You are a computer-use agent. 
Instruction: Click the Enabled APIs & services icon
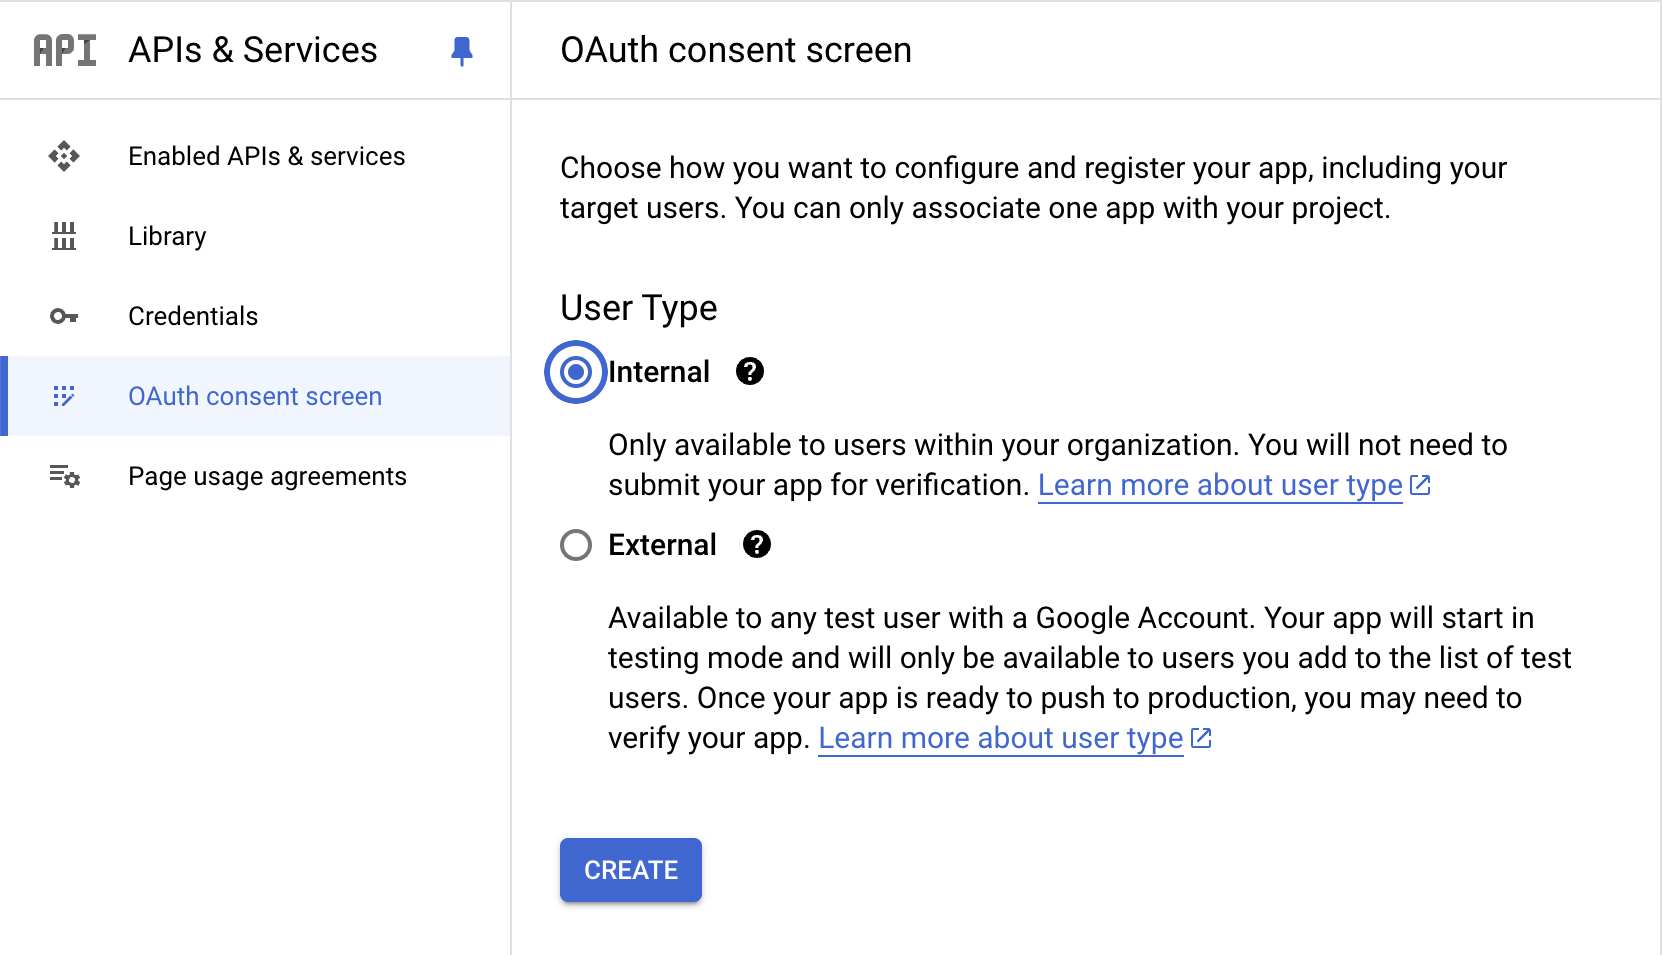[64, 156]
